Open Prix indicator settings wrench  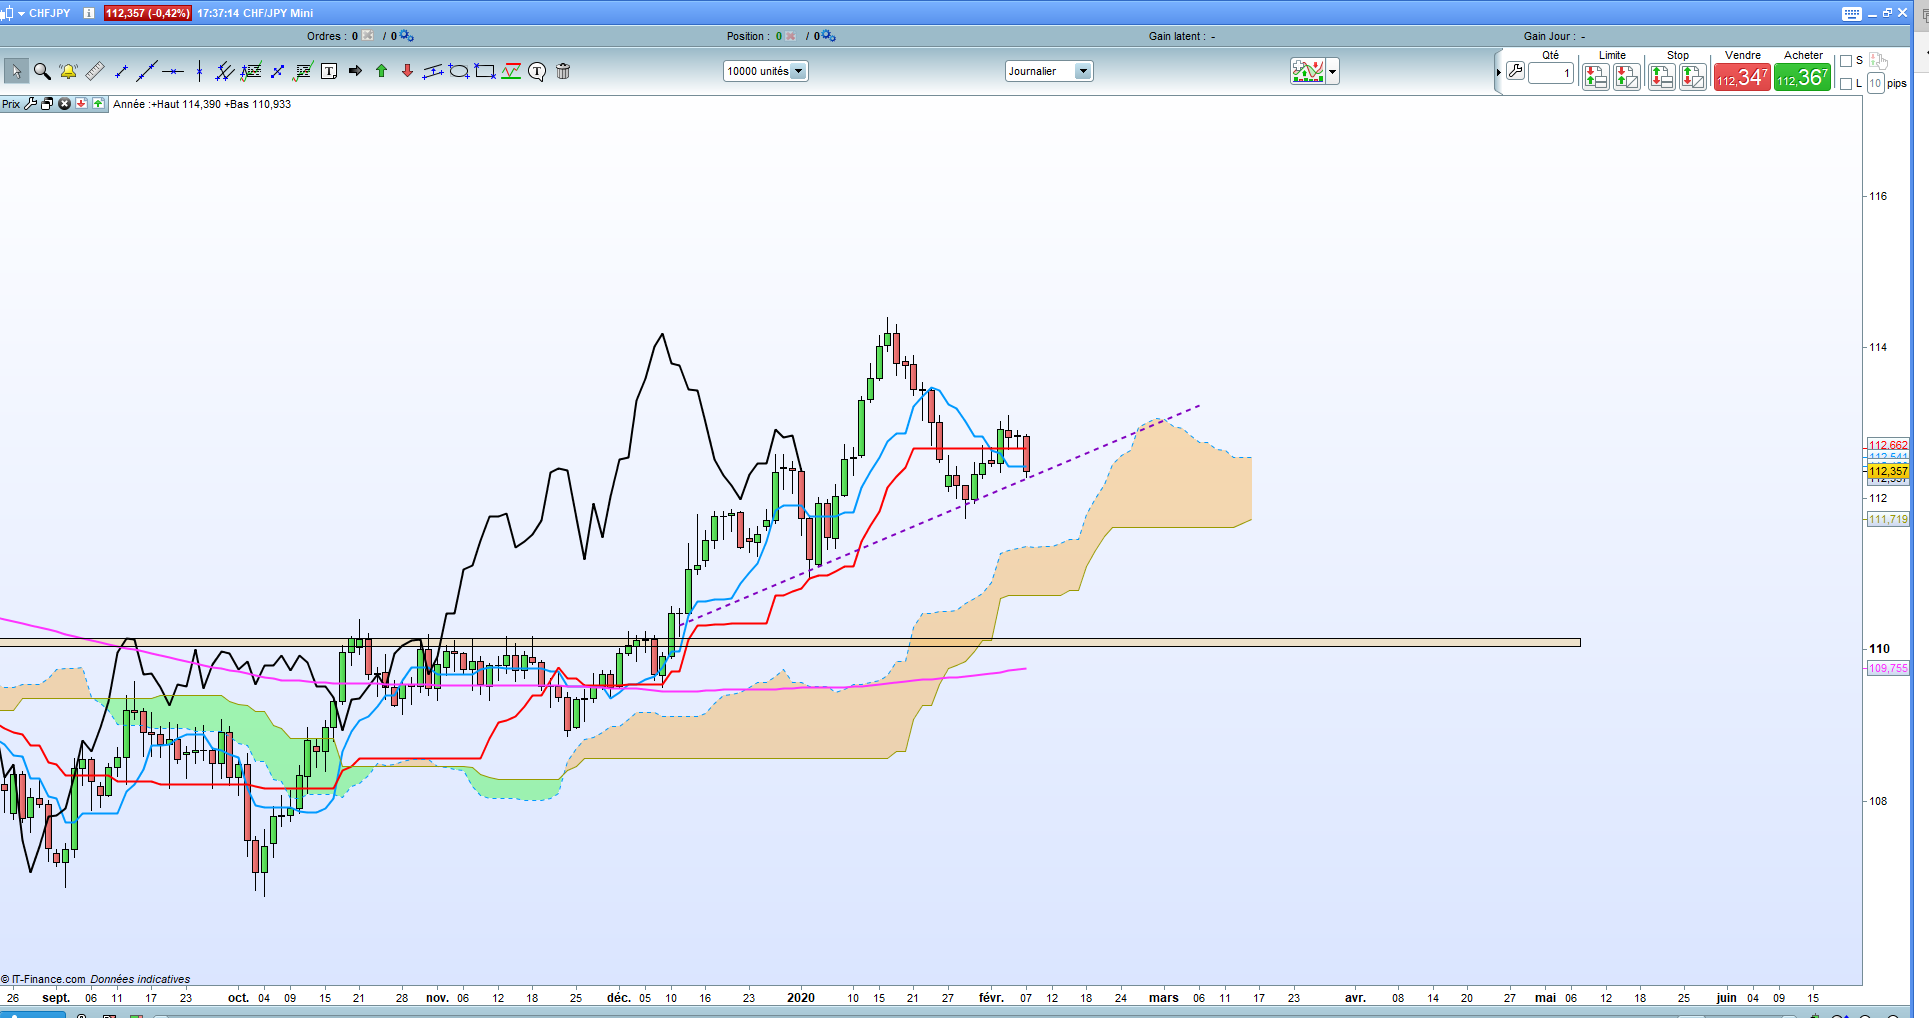coord(30,104)
